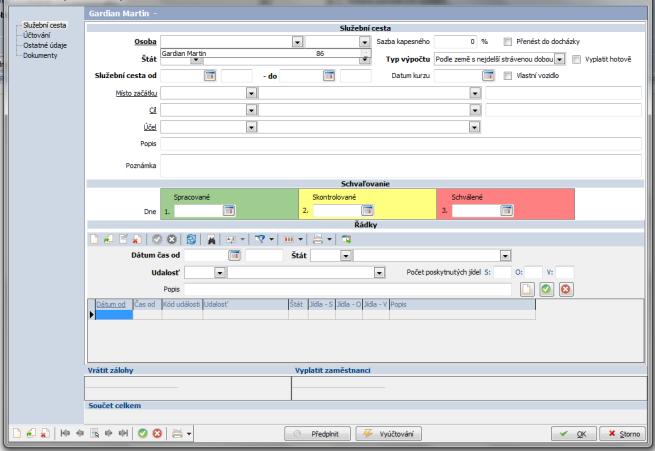Click the delete row icon in Řádky toolbar
This screenshot has height=451, width=655.
click(136, 239)
